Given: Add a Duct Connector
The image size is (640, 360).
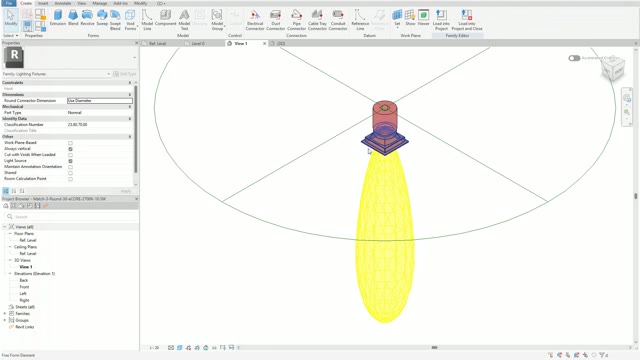Looking at the screenshot, I should point(276,20).
